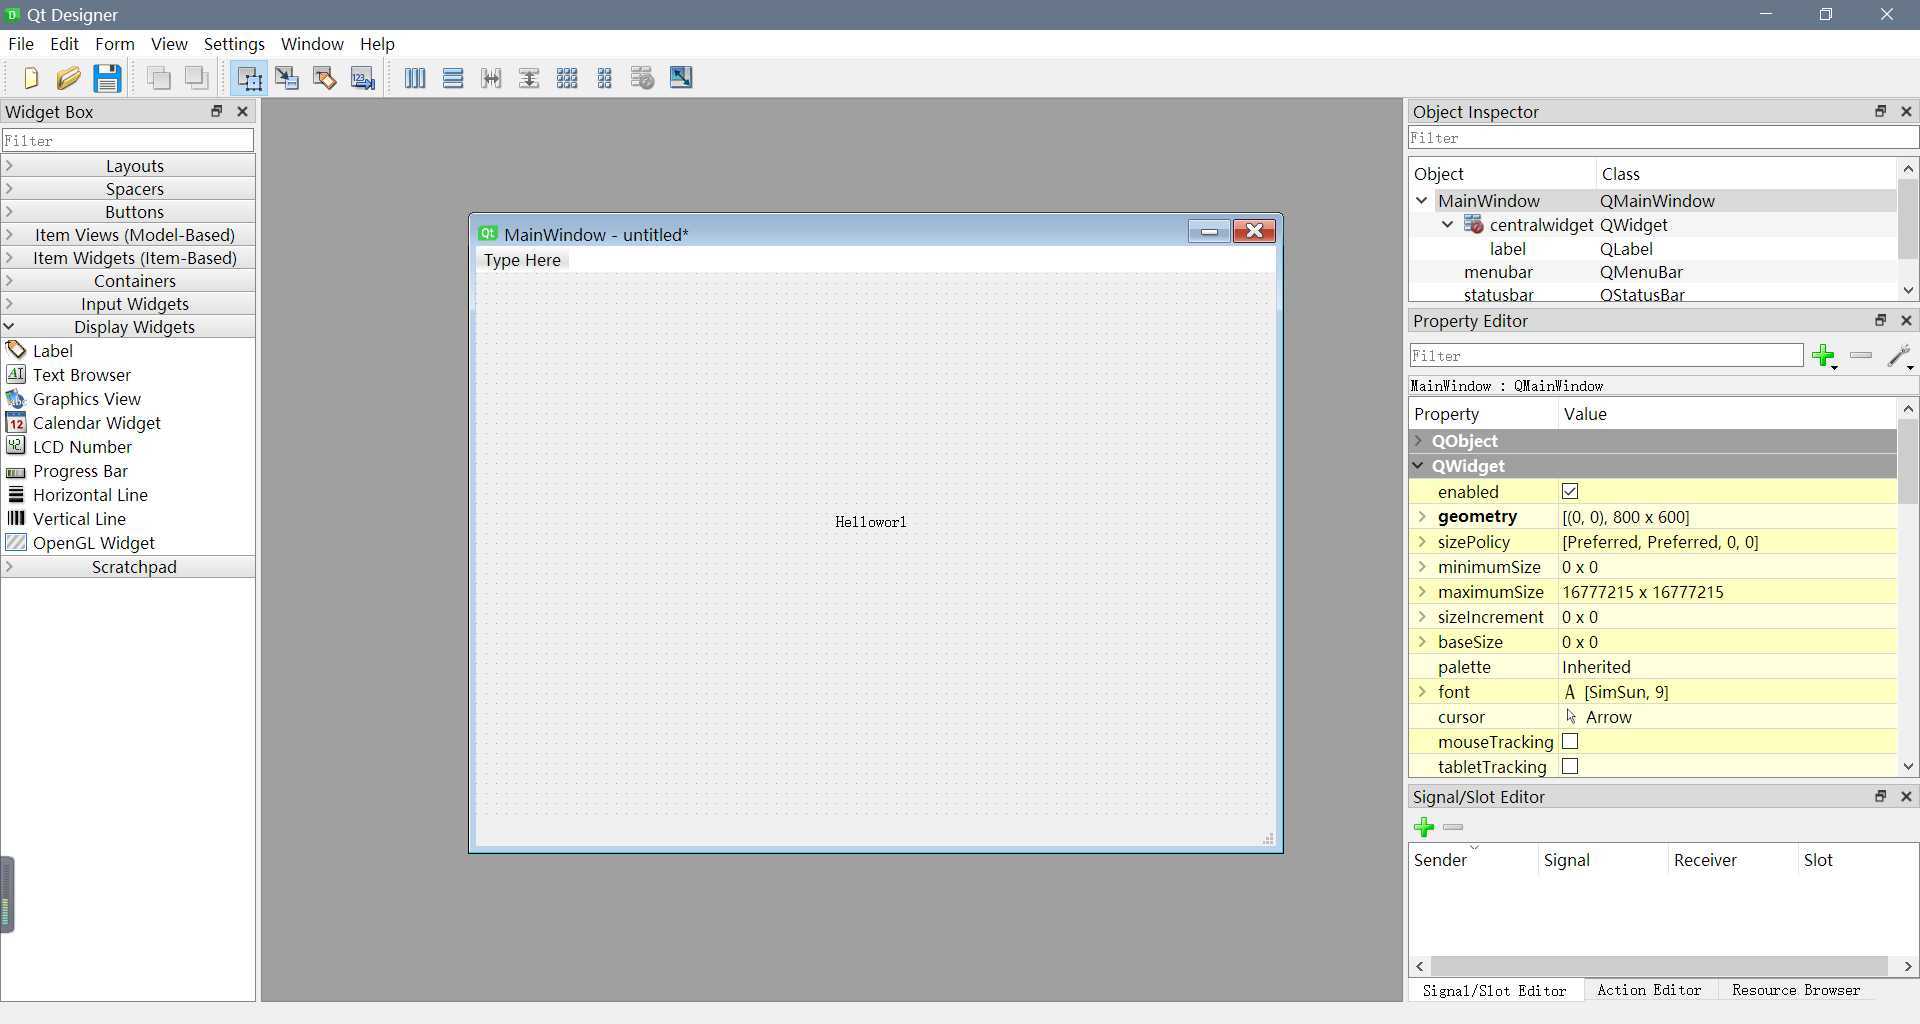This screenshot has height=1024, width=1920.
Task: Click the Save Form floppy icon
Action: [x=107, y=78]
